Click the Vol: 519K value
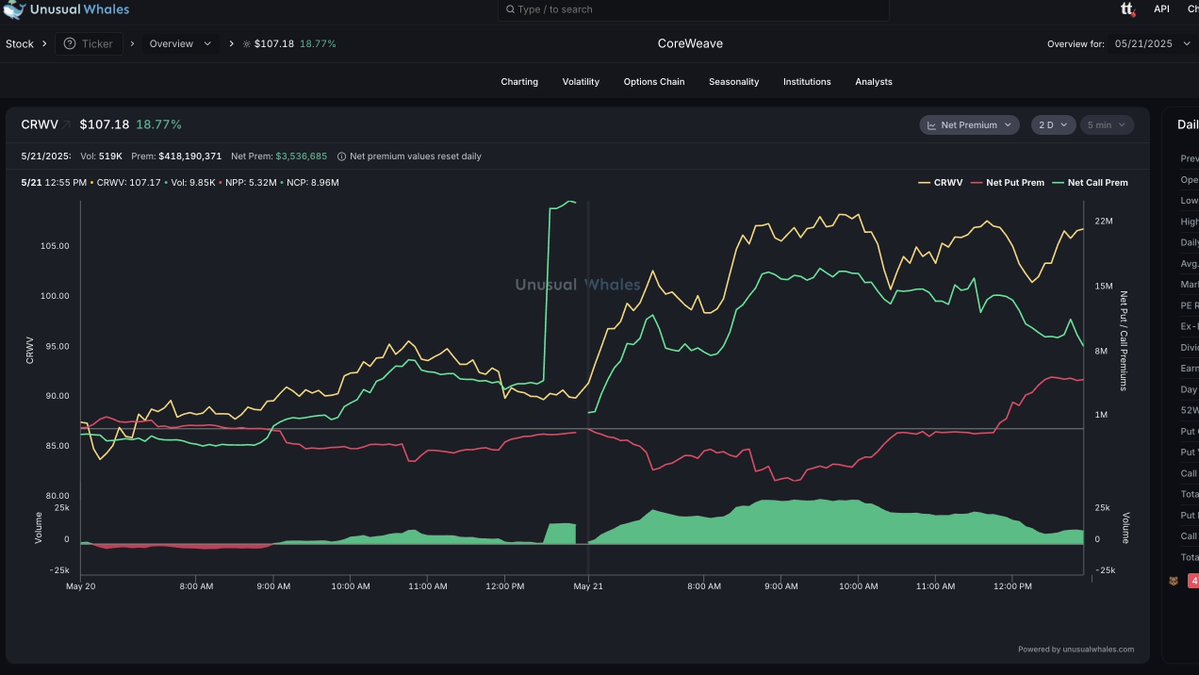This screenshot has height=675, width=1199. pos(101,157)
